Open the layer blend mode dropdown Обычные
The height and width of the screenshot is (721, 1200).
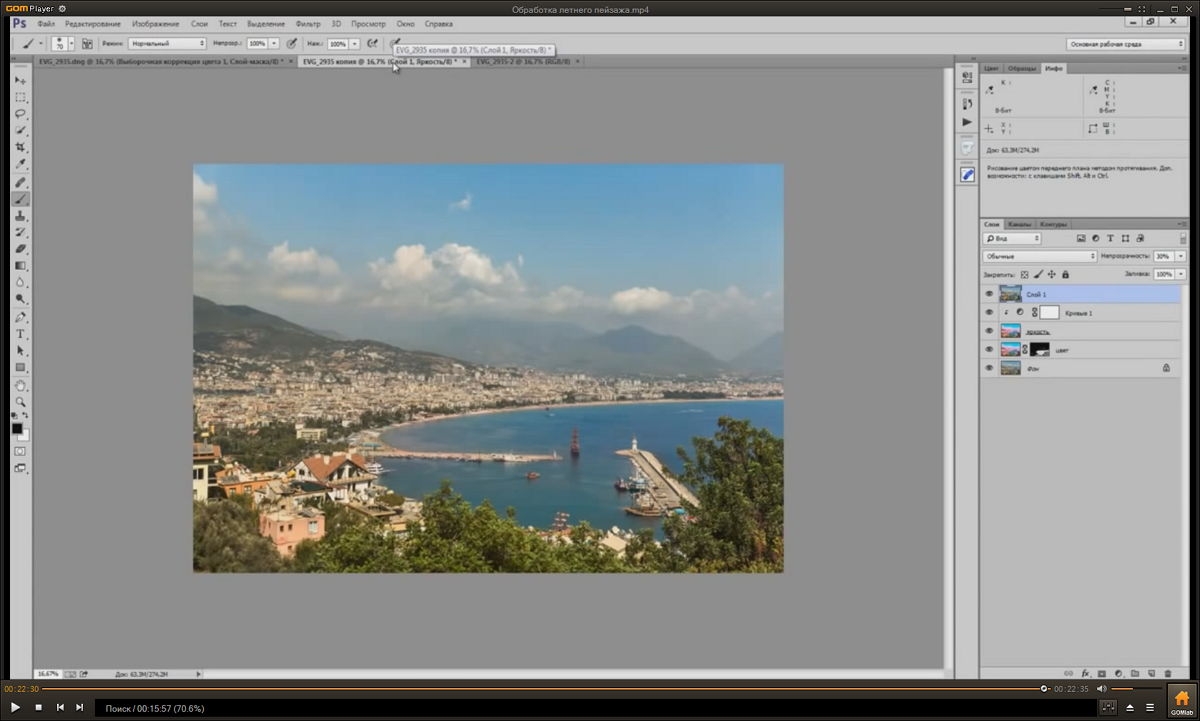[x=1040, y=257]
